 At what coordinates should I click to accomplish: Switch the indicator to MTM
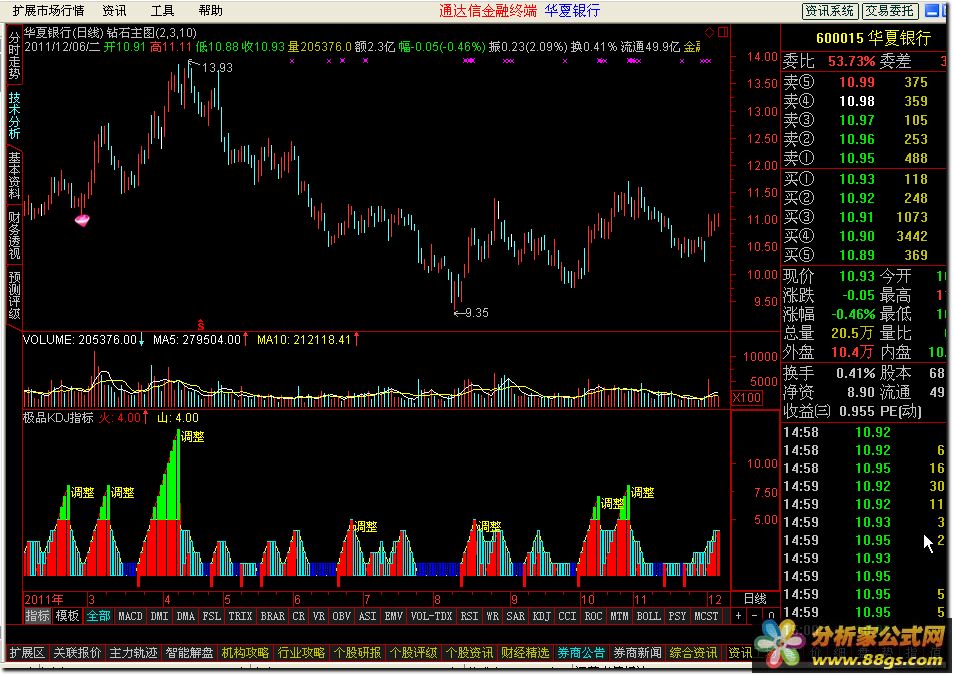(x=619, y=616)
